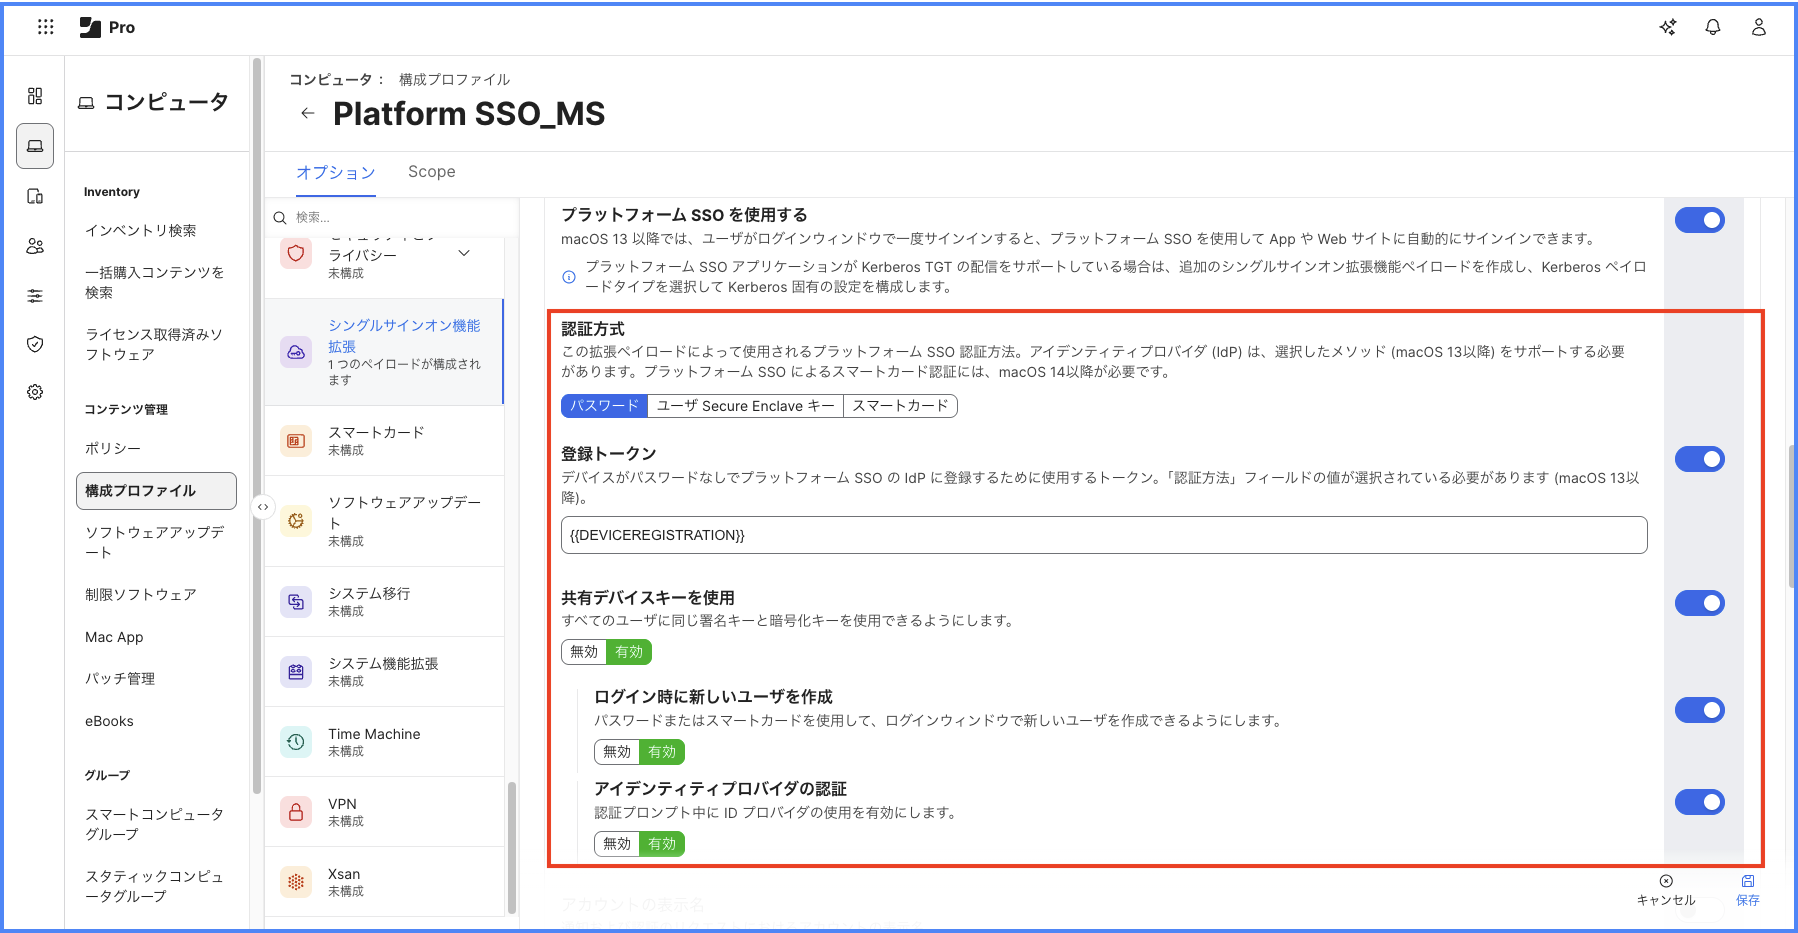This screenshot has height=933, width=1798.
Task: Click the Xsan payload icon
Action: coord(296,882)
